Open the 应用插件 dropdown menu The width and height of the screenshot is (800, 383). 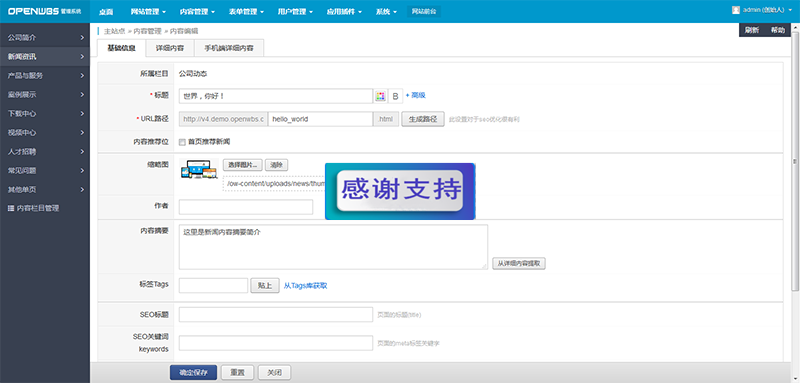coord(344,11)
